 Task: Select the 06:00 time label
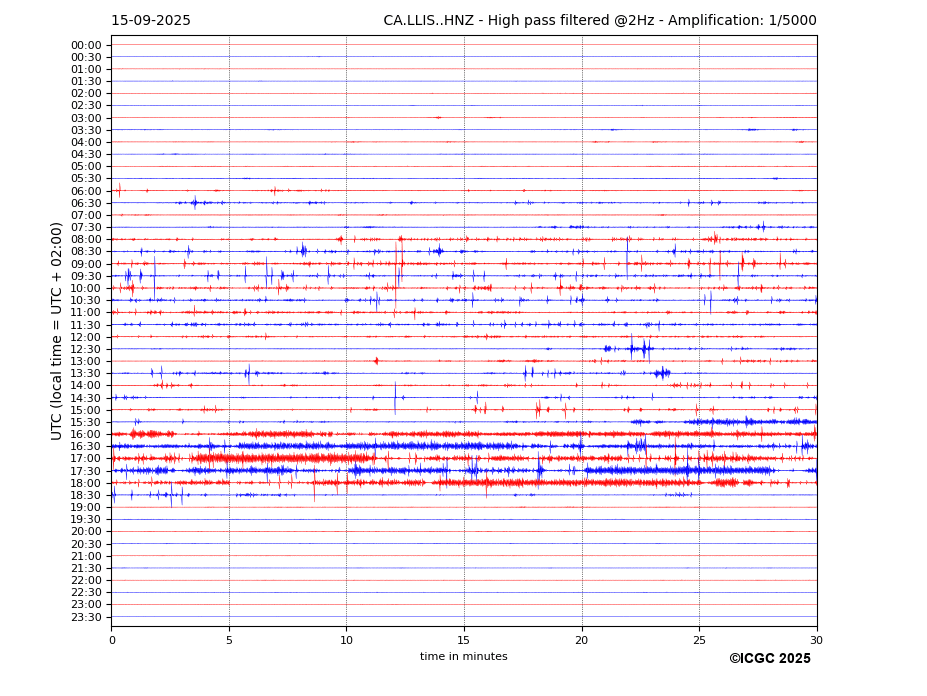click(86, 191)
